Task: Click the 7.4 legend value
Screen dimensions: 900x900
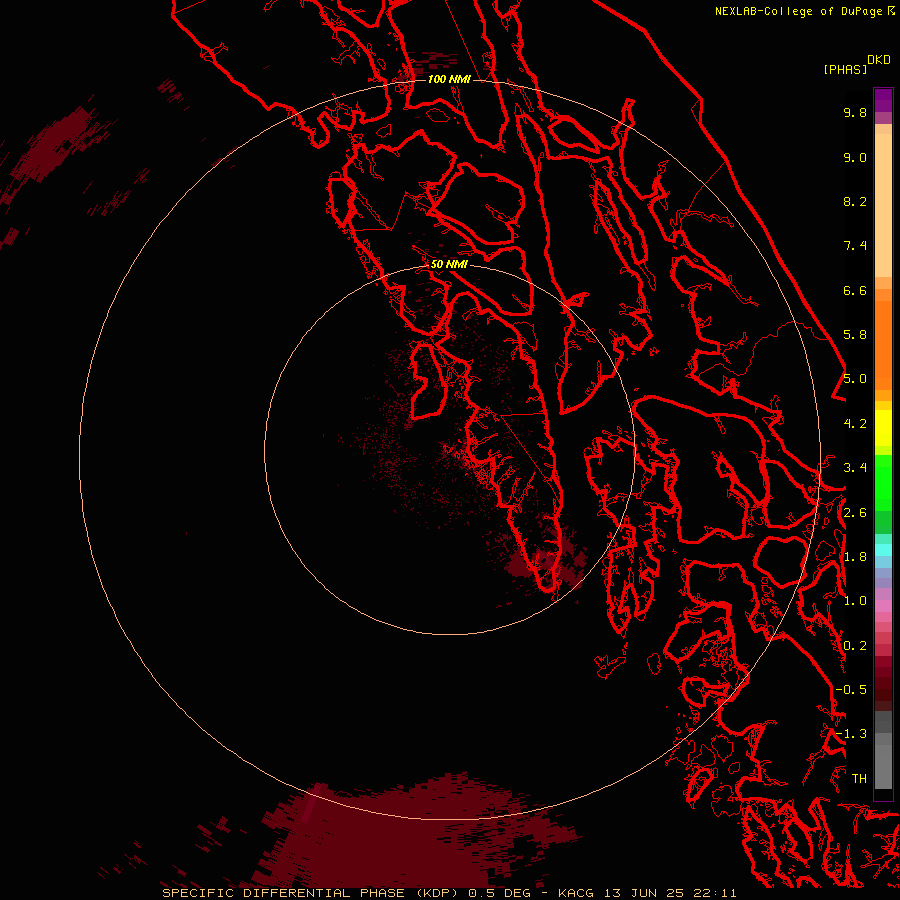Action: point(855,246)
